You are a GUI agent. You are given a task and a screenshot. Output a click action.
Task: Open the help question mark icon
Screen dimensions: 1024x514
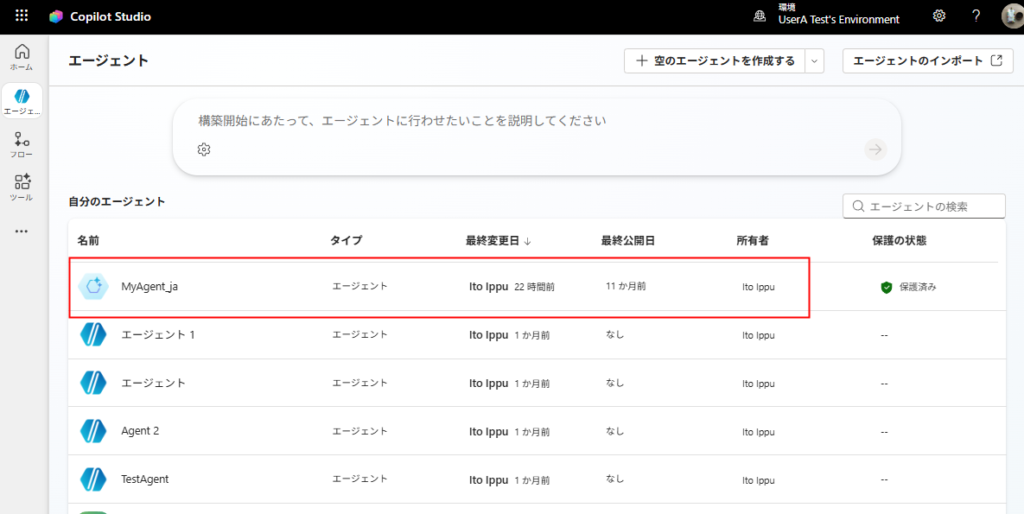click(x=976, y=16)
